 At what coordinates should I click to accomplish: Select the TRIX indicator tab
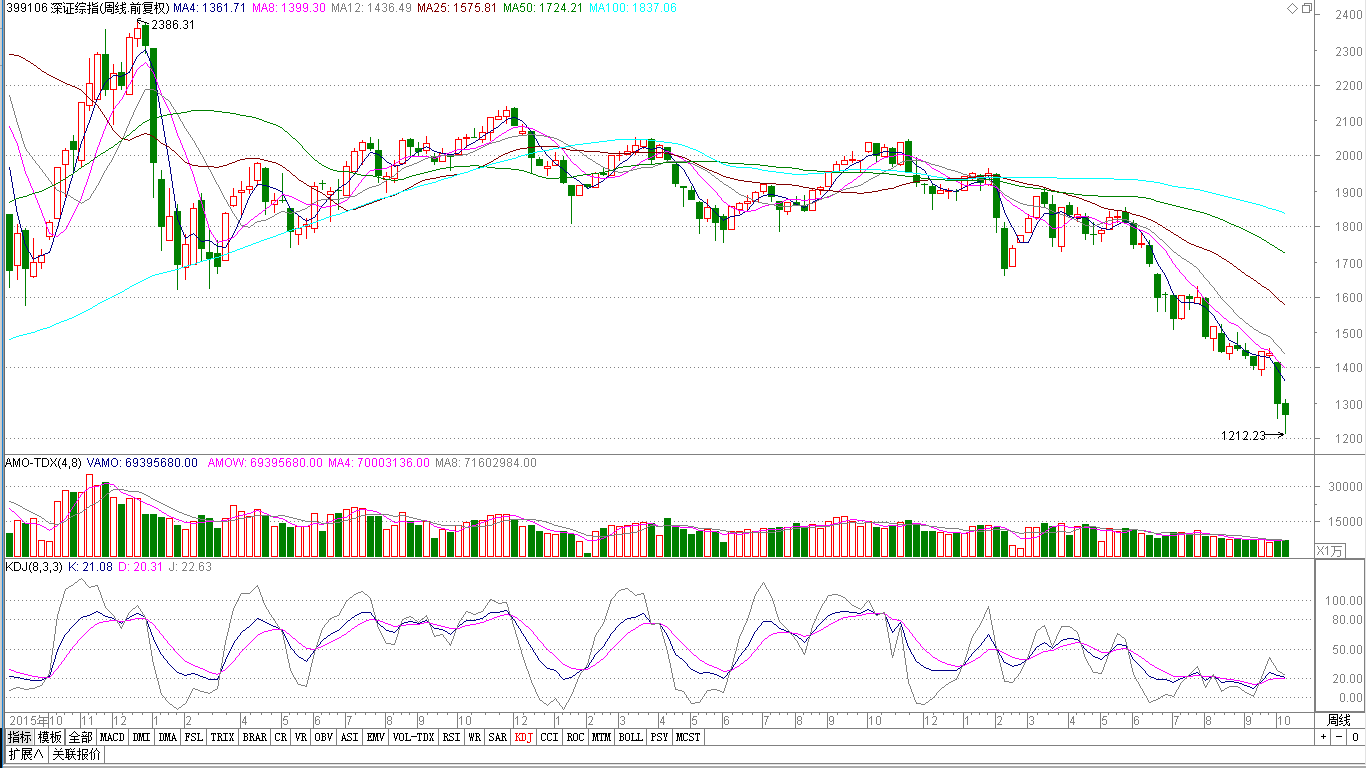click(x=222, y=737)
